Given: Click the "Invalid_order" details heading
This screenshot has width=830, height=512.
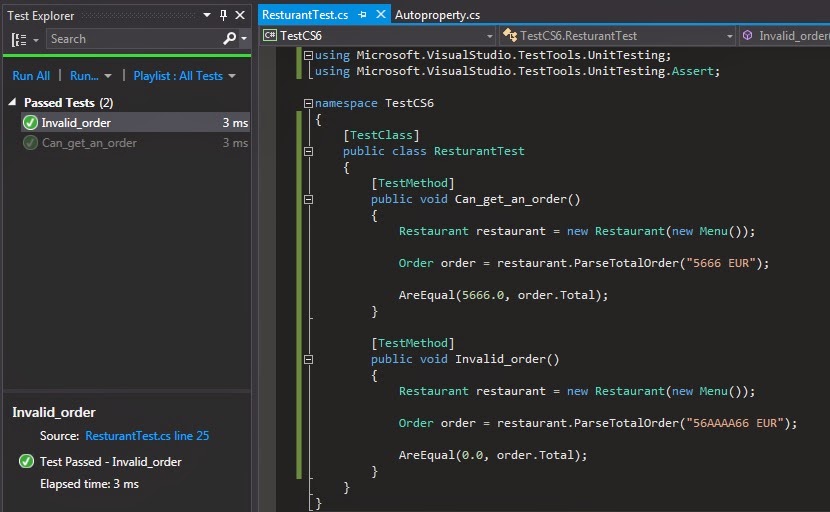Looking at the screenshot, I should (54, 412).
